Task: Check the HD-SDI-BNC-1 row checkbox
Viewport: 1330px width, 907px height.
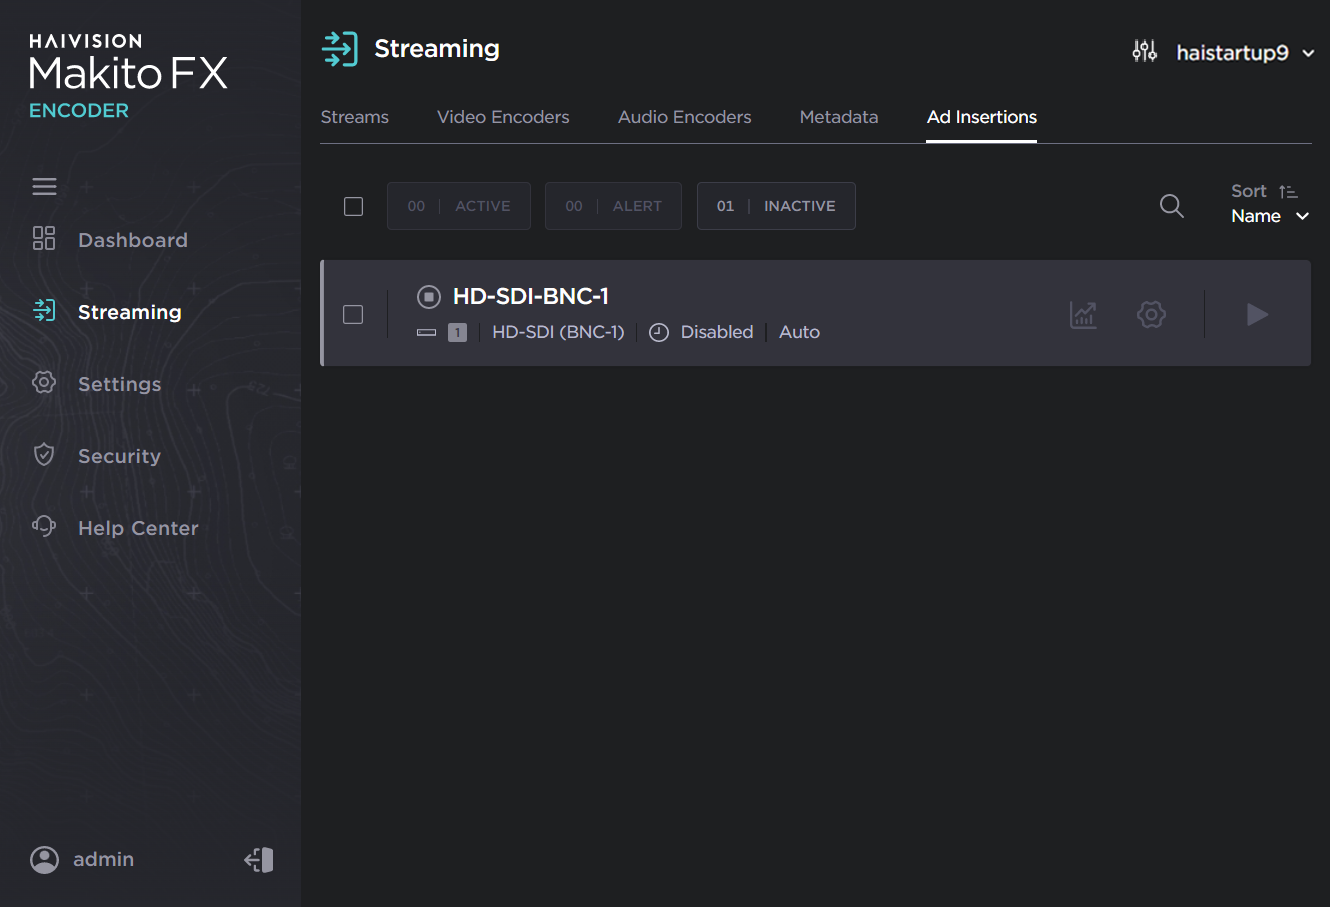Action: pos(353,314)
